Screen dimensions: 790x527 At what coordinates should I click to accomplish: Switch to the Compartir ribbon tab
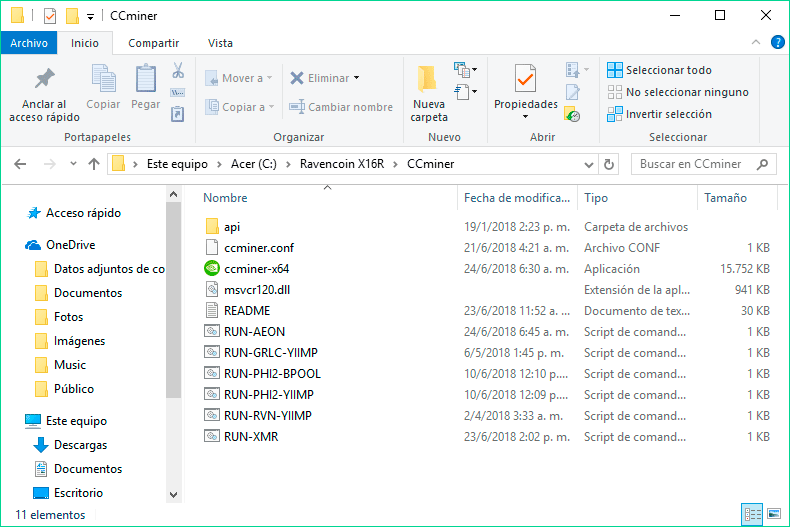point(154,43)
